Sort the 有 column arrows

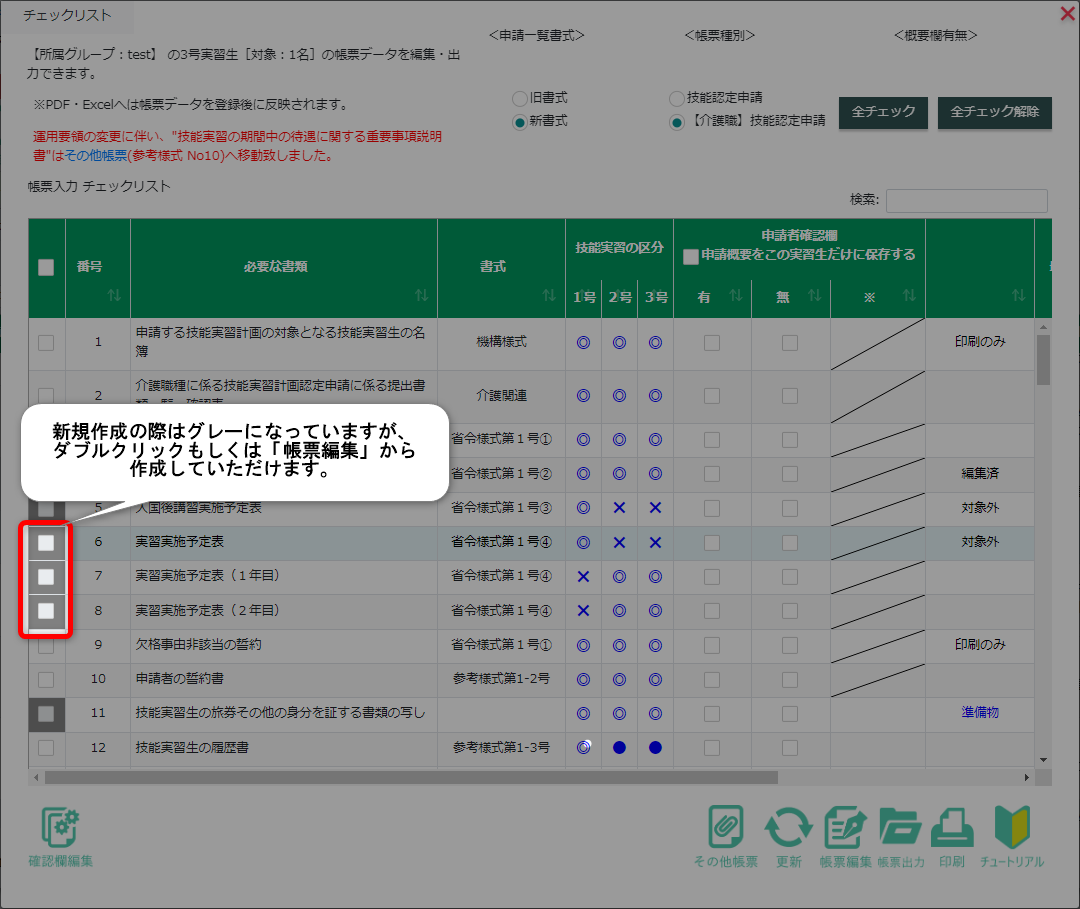[736, 295]
